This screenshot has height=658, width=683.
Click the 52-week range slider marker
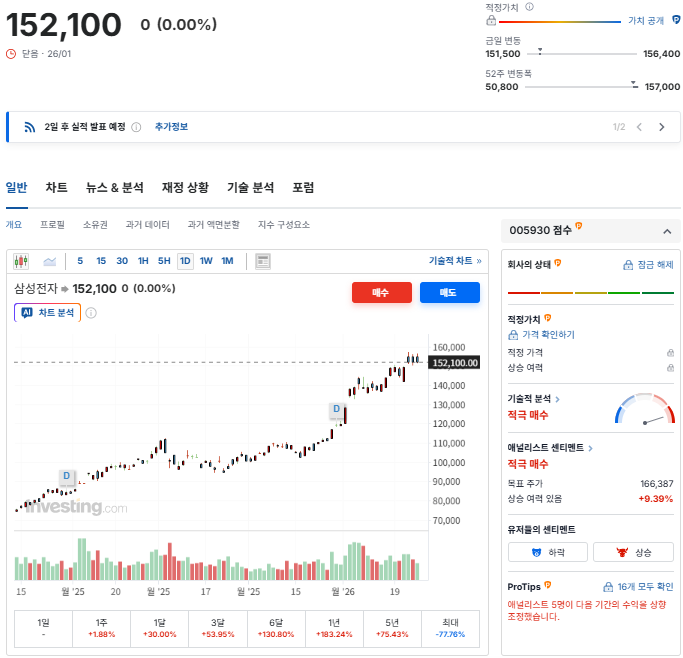tap(634, 84)
